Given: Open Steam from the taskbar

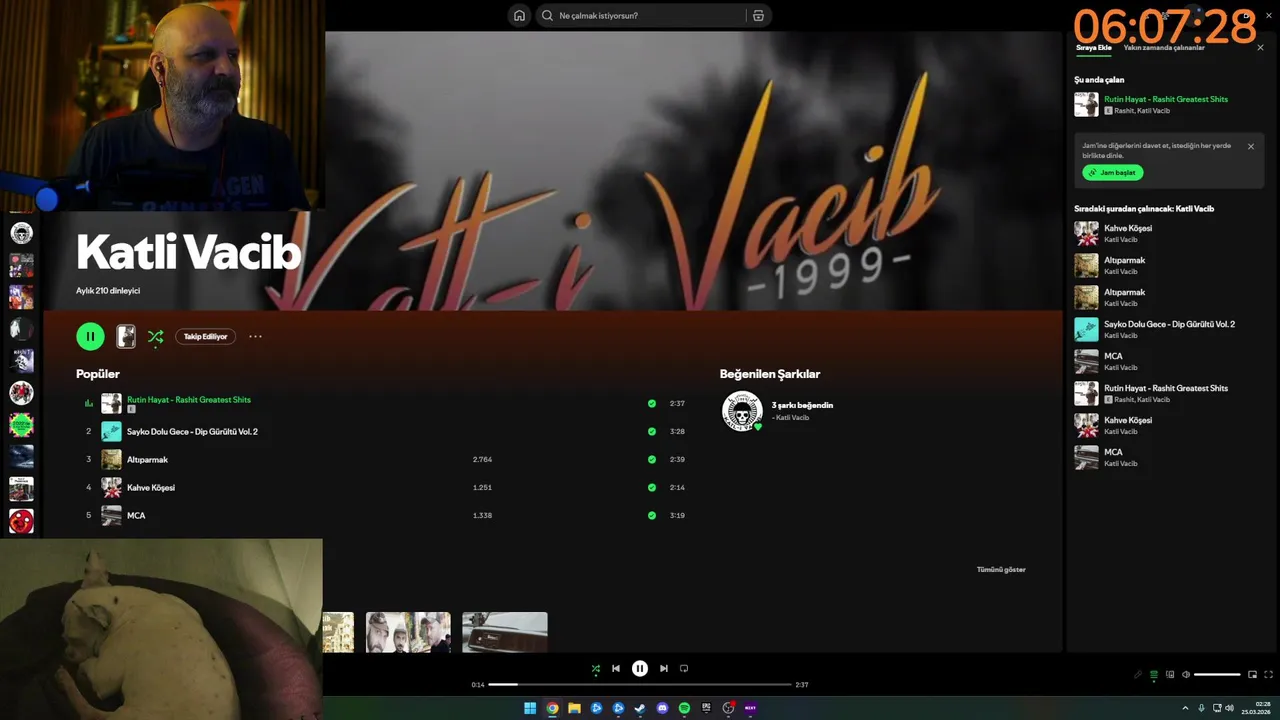Looking at the screenshot, I should pos(640,708).
